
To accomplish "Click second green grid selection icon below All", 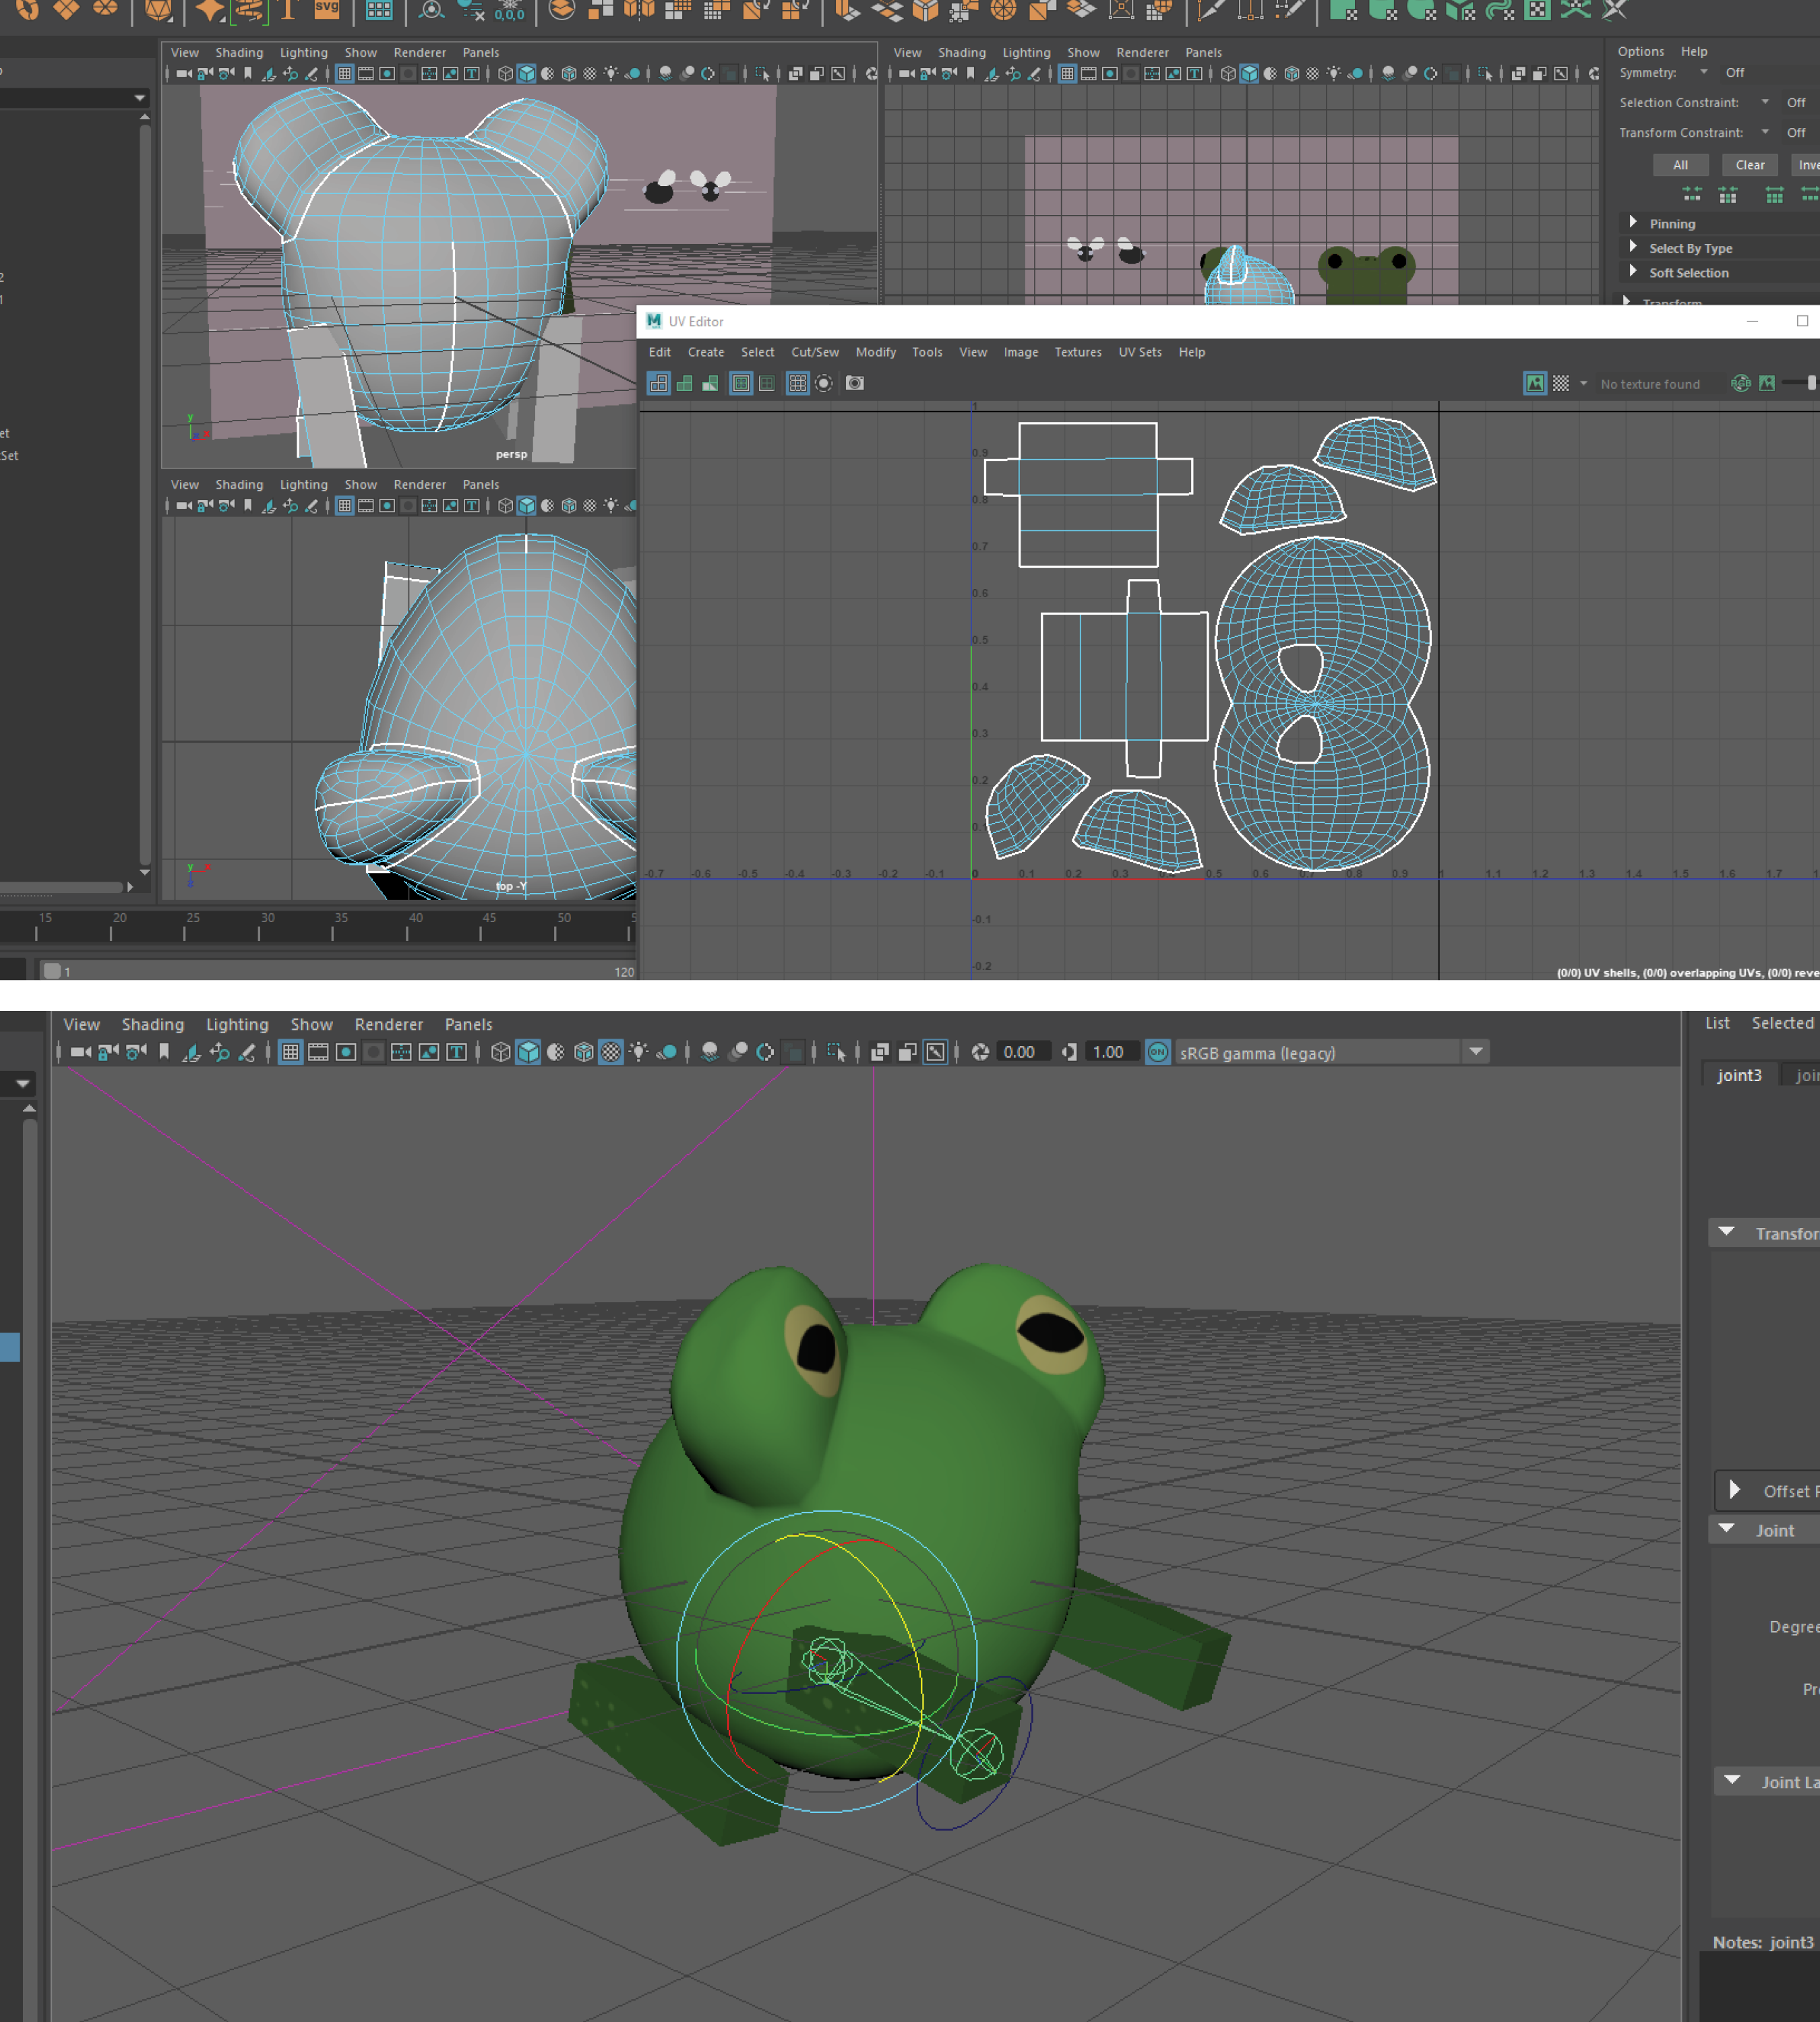I will (x=1728, y=194).
